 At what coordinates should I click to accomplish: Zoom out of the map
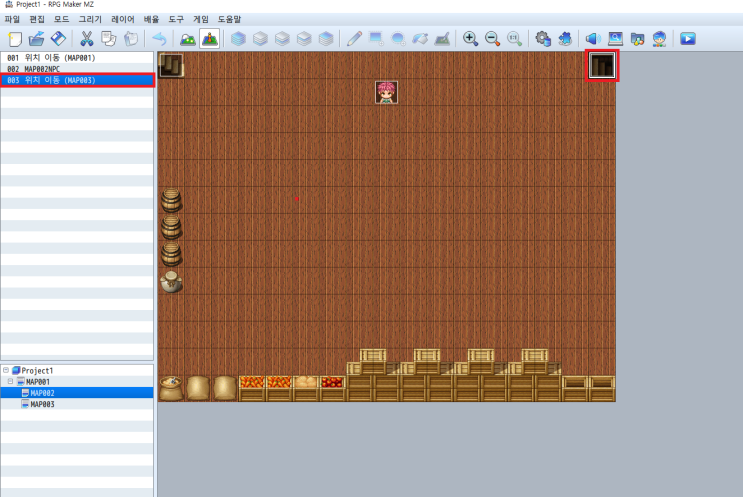(492, 39)
